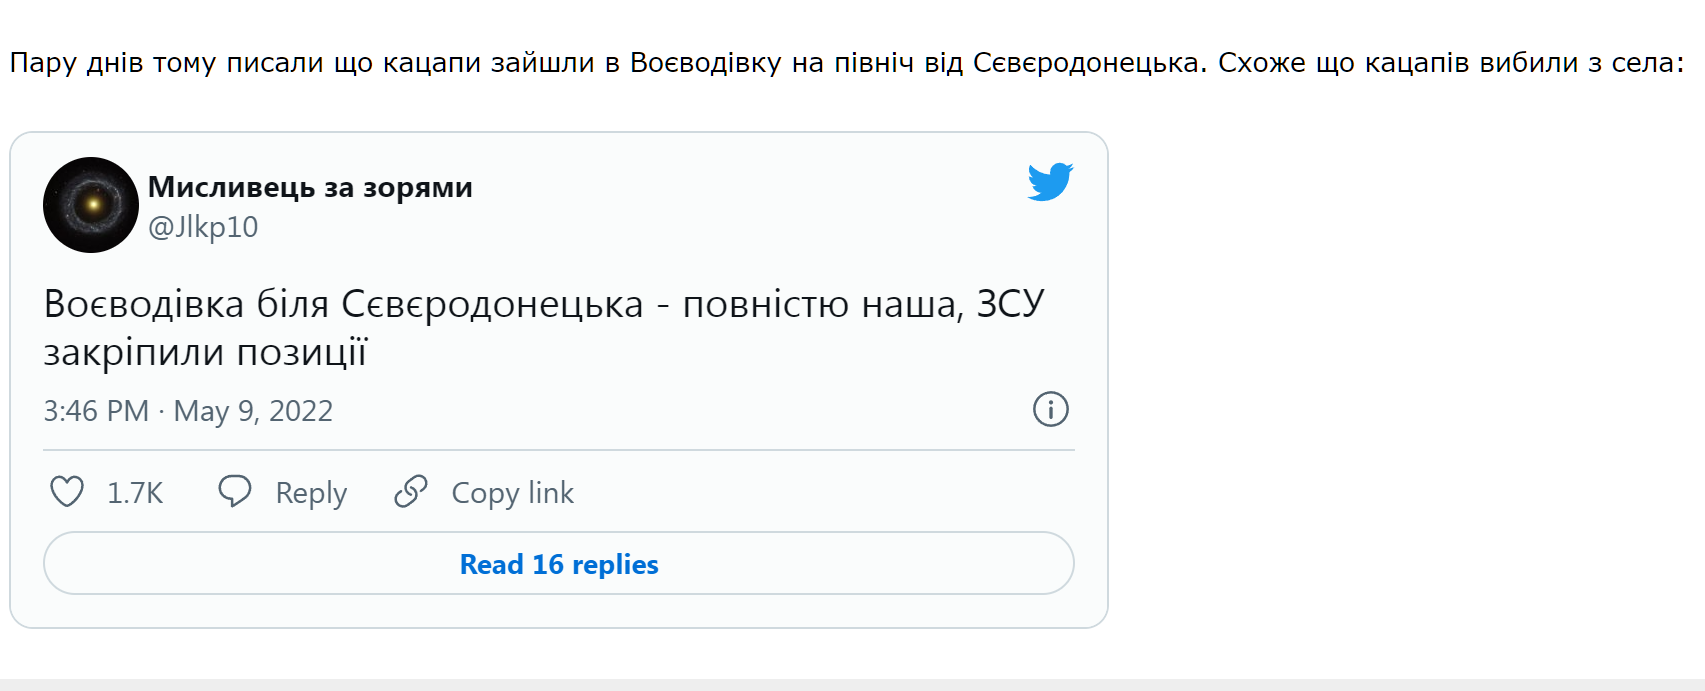
Task: Open the author's galaxy profile picture
Action: (x=91, y=205)
